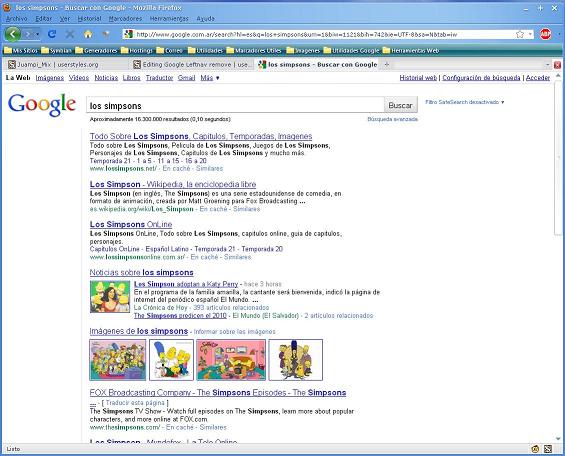Click the scroll down arrow of scrollbar
Viewport: 565px width, 456px height.
point(558,438)
